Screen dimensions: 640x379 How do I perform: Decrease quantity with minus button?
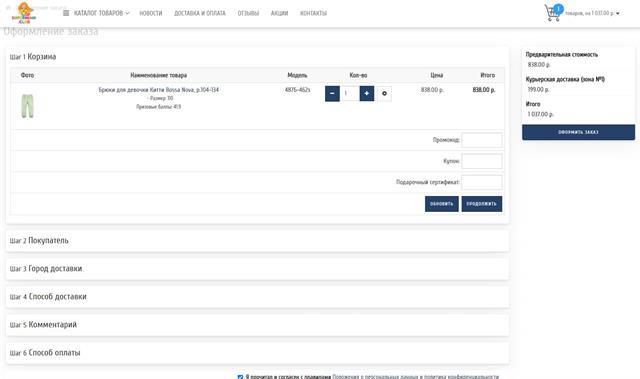332,93
